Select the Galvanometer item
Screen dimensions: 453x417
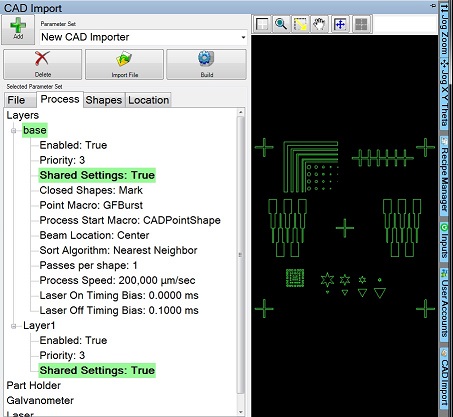click(40, 400)
